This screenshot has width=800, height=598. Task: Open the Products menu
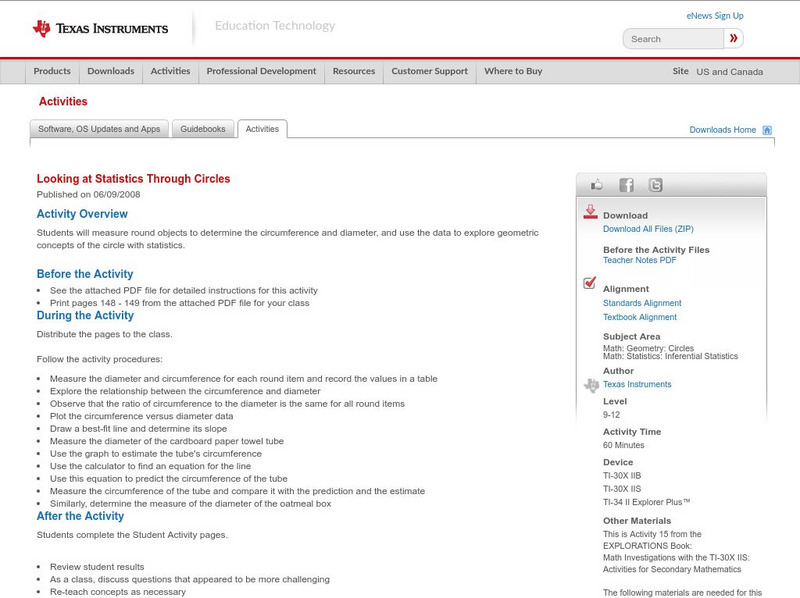pos(52,71)
